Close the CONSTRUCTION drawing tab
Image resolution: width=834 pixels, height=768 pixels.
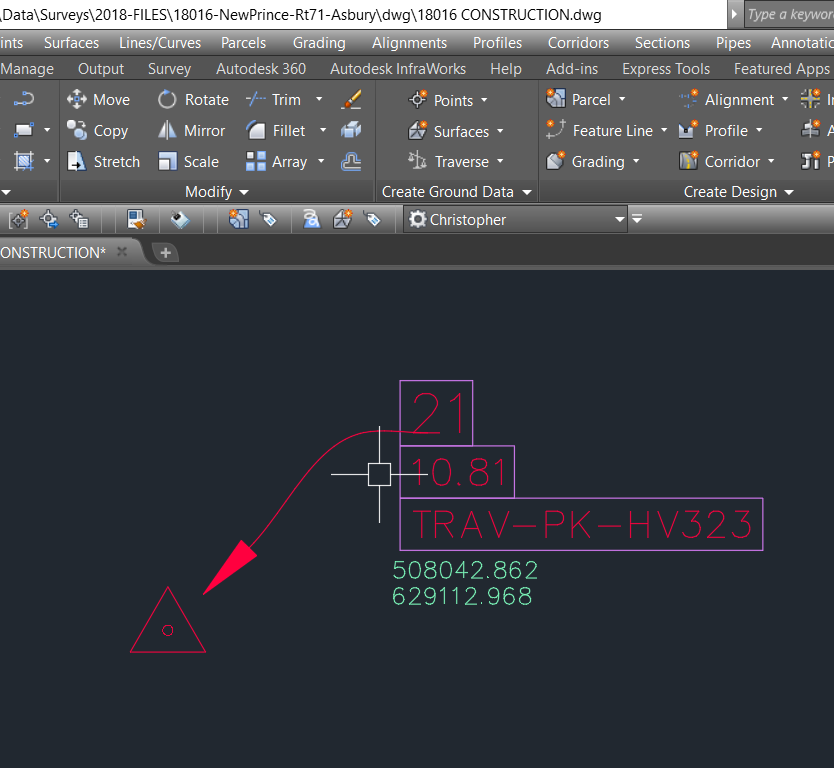coord(122,252)
